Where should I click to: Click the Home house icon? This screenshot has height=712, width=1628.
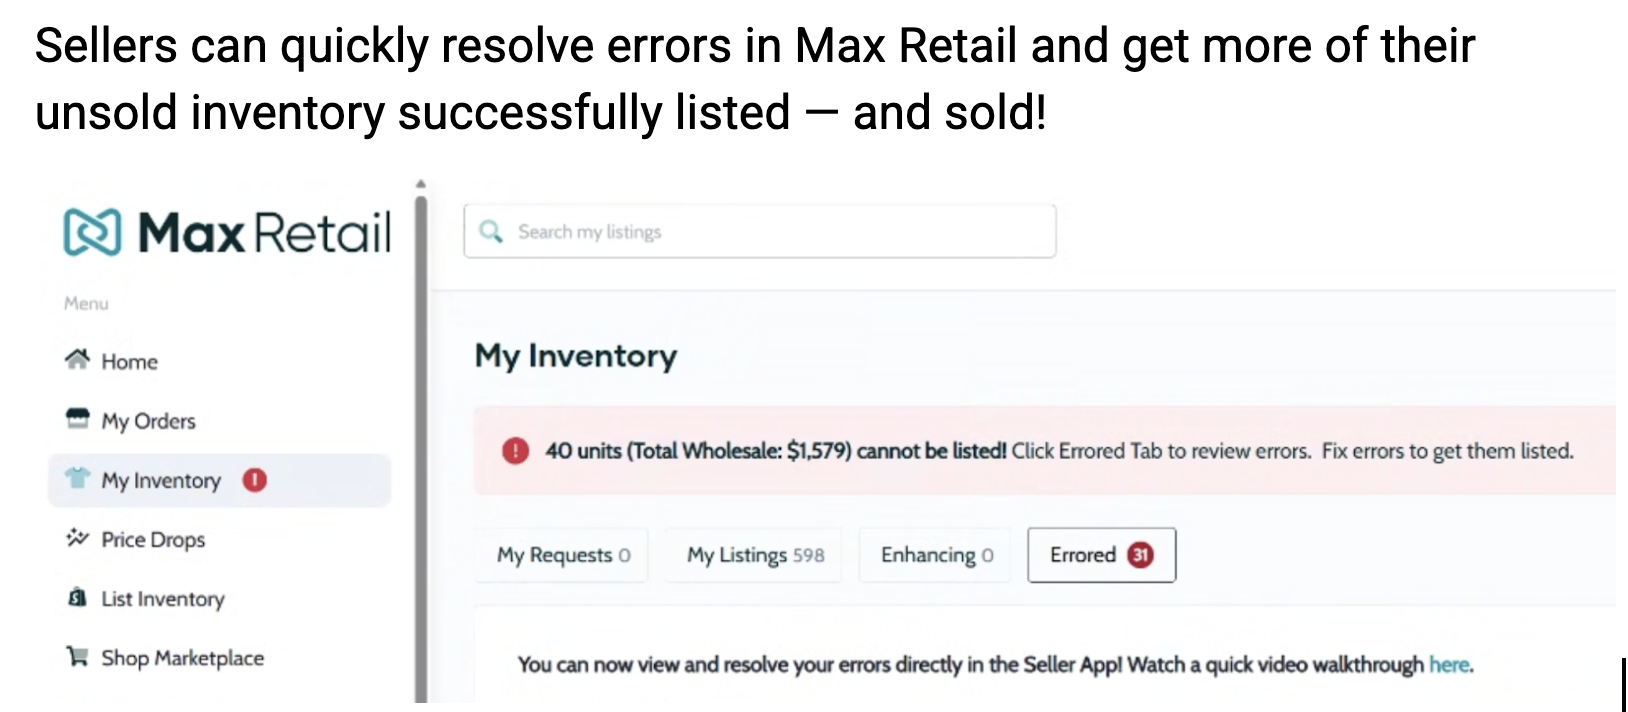[x=77, y=360]
